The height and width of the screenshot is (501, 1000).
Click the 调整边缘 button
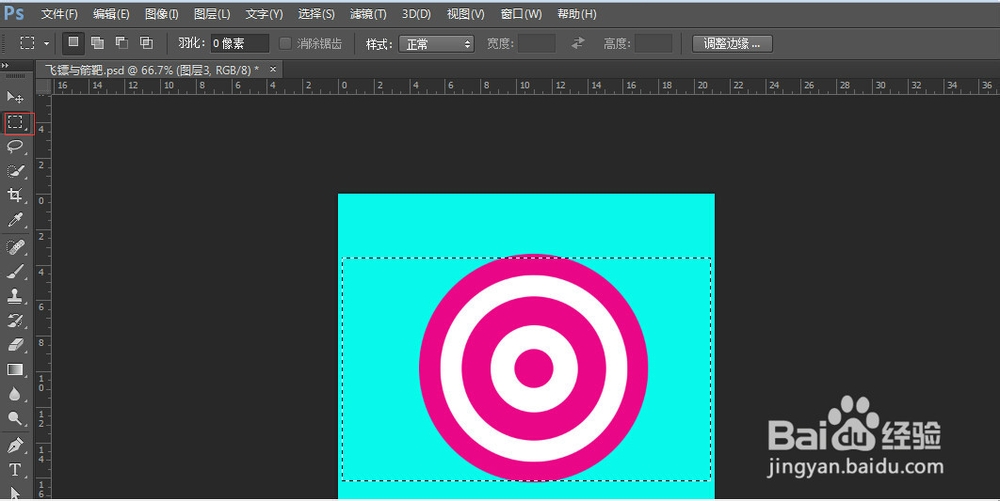point(732,43)
